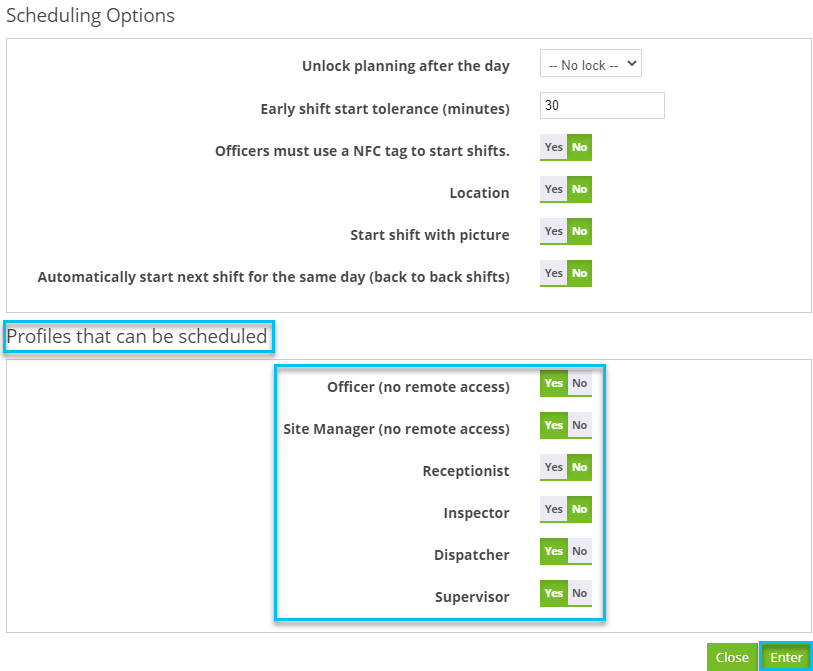813x671 pixels.
Task: Disable scheduling for Officer profile
Action: click(579, 383)
